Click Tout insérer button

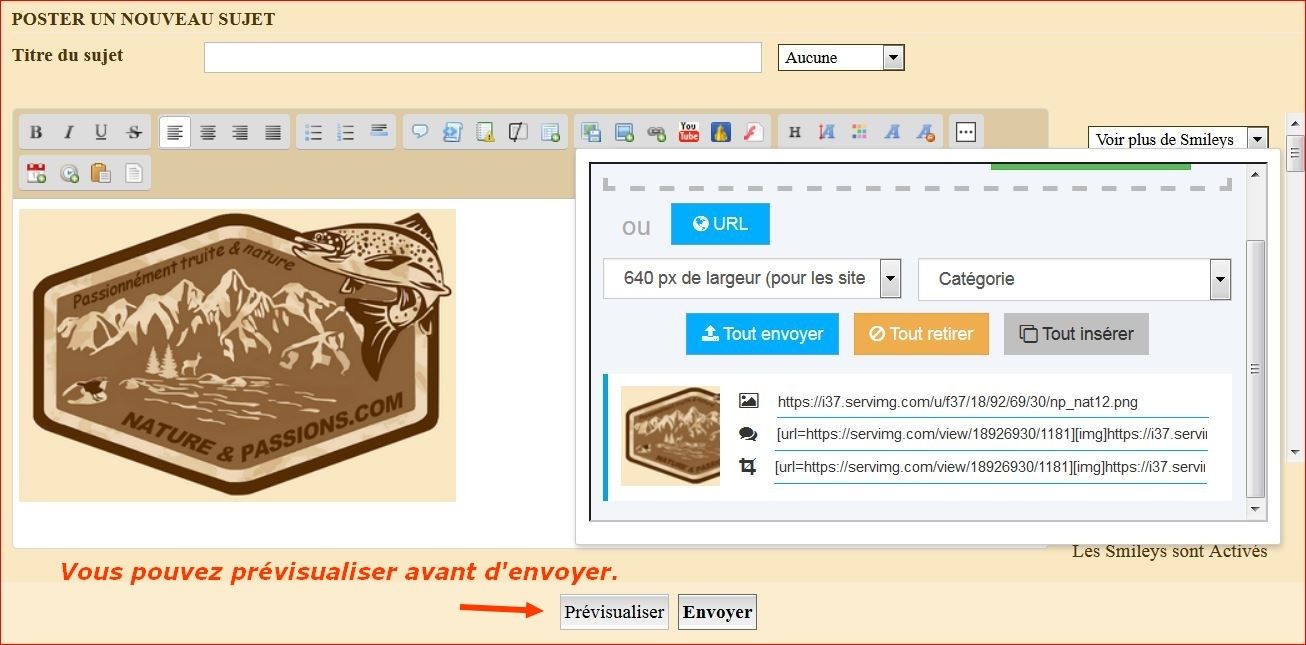[1076, 334]
